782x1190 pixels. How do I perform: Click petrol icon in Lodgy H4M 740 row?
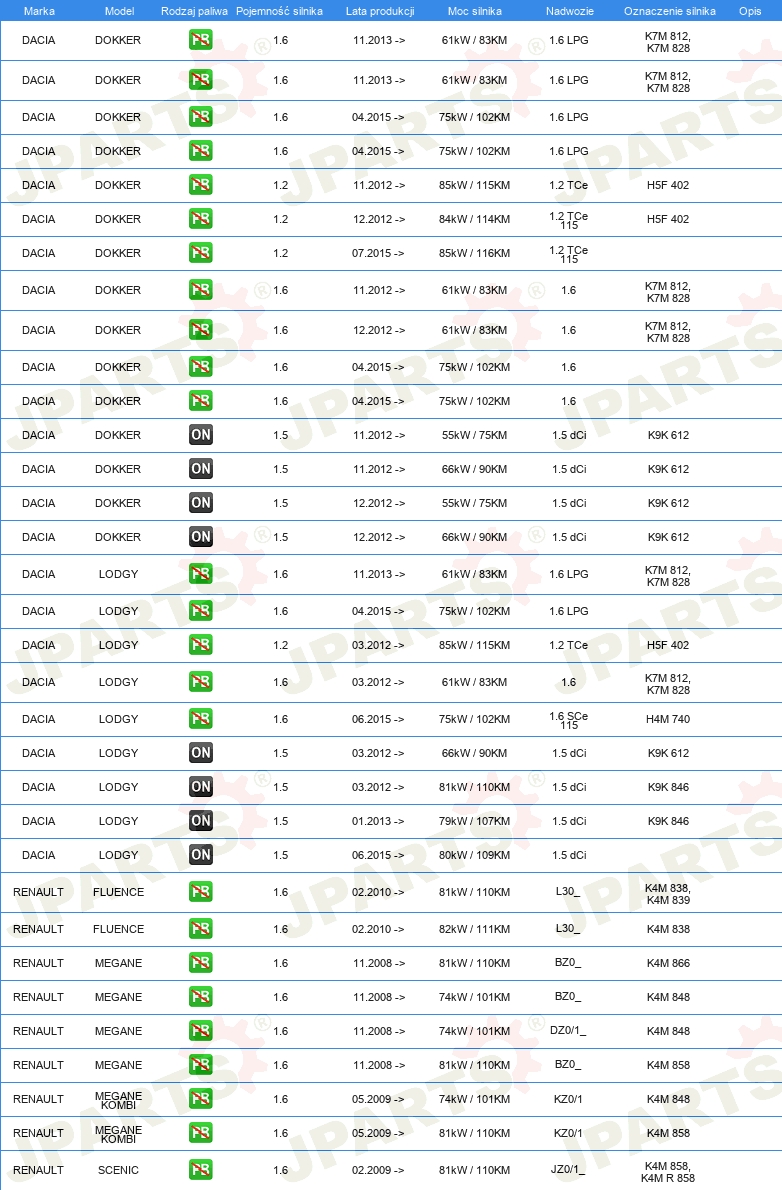tap(200, 719)
